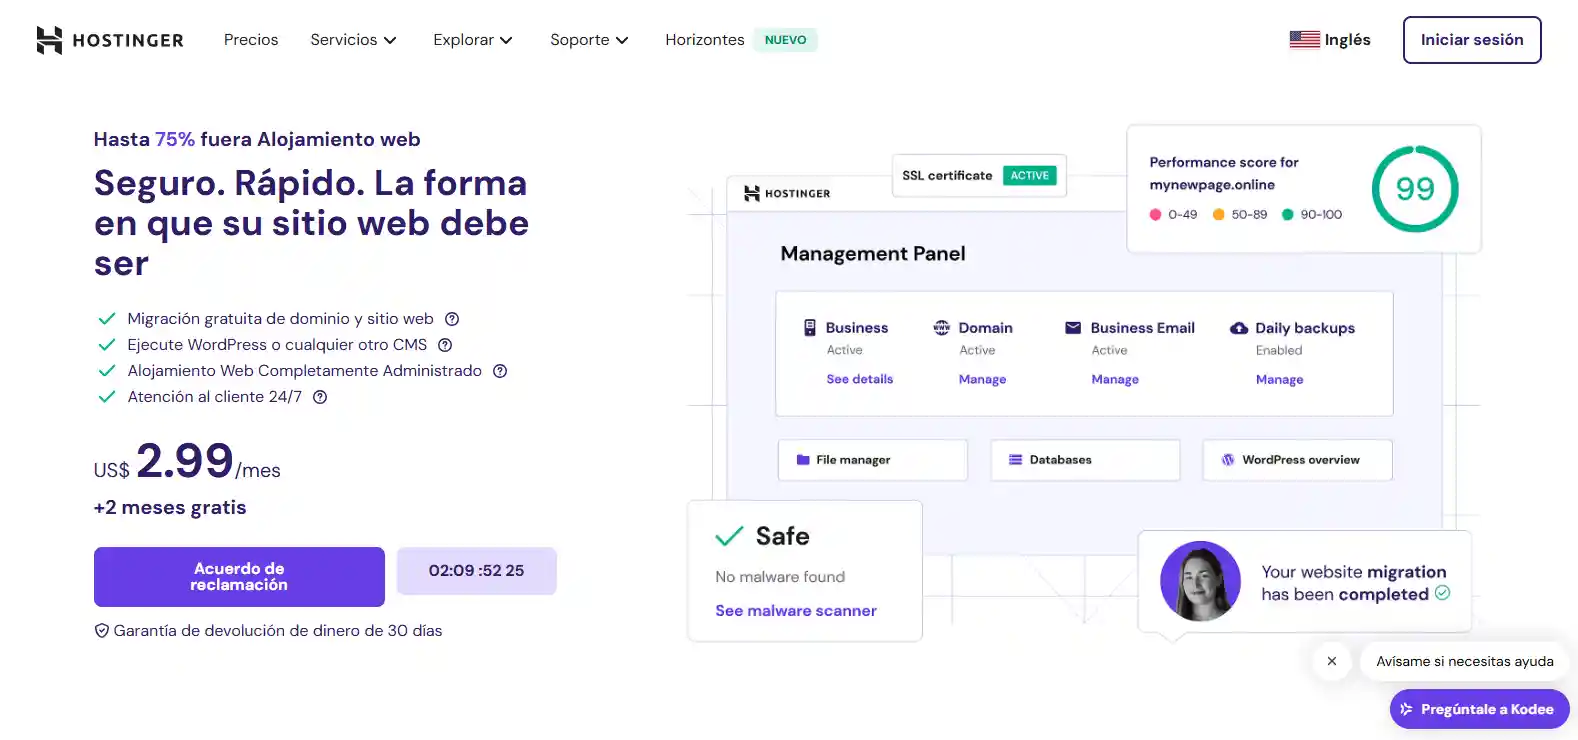Viewport: 1578px width, 740px height.
Task: Click the shield icon by Garantía de devolución
Action: (101, 631)
